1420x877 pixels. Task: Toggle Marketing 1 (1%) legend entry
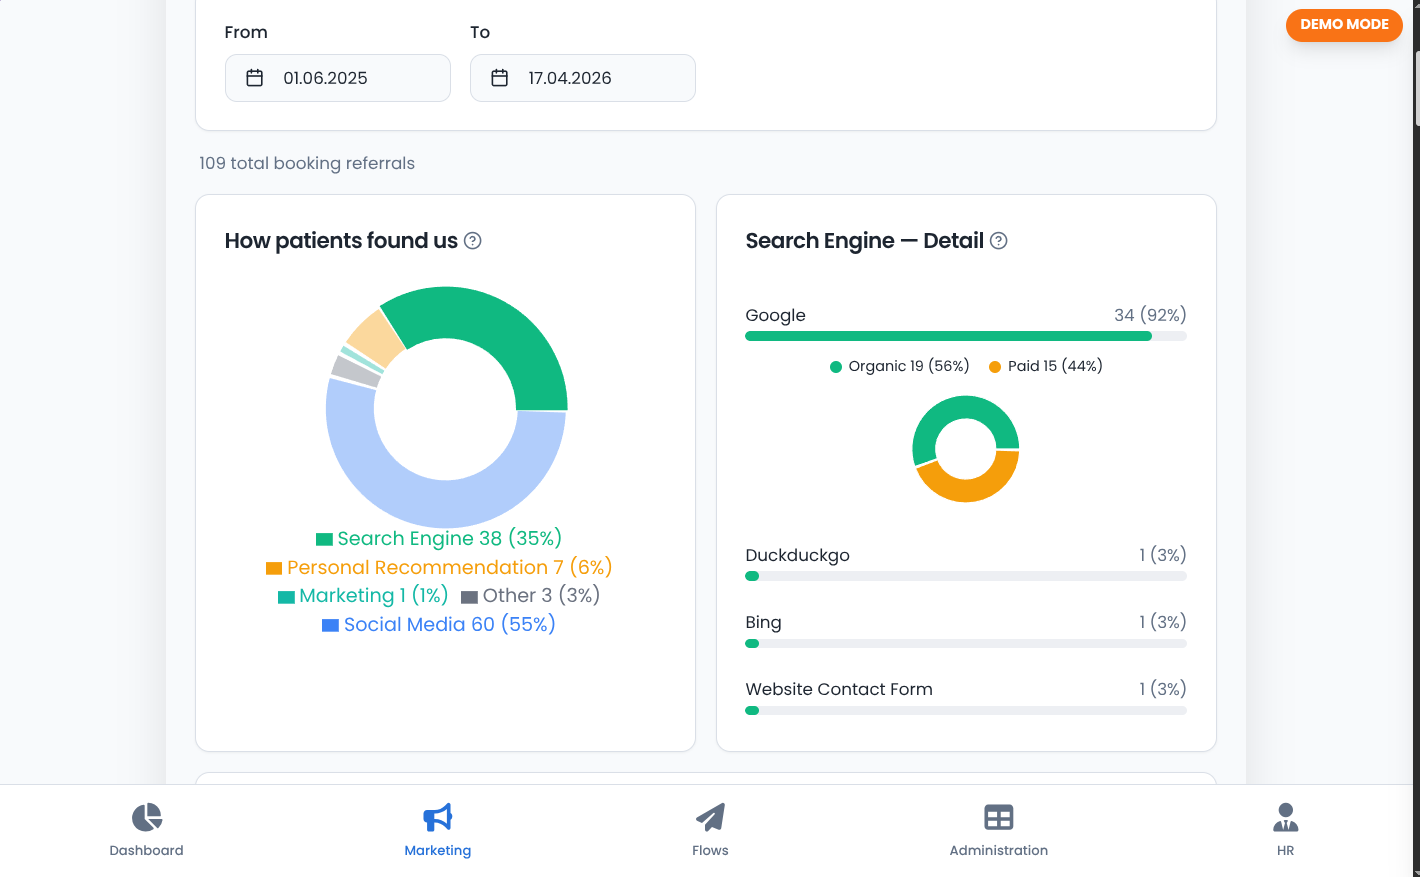coord(363,596)
